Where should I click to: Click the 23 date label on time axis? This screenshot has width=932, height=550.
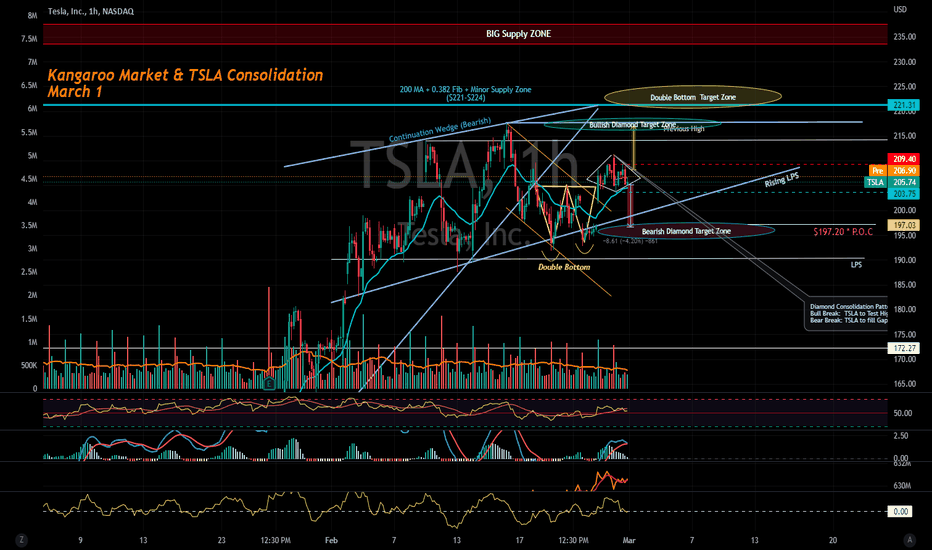(x=222, y=540)
